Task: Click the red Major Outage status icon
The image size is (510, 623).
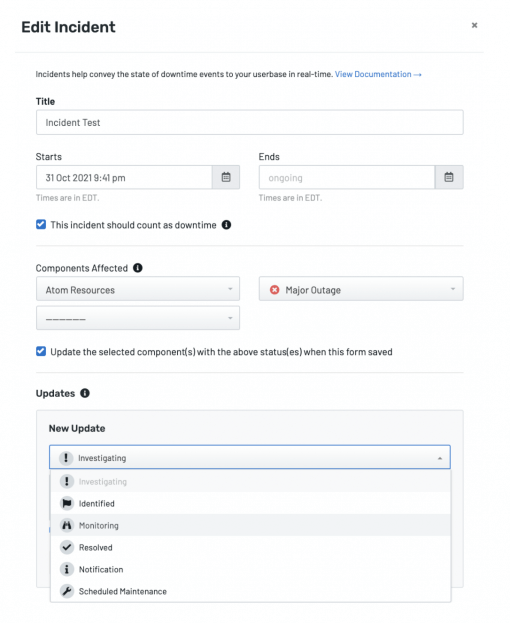Action: (x=274, y=290)
